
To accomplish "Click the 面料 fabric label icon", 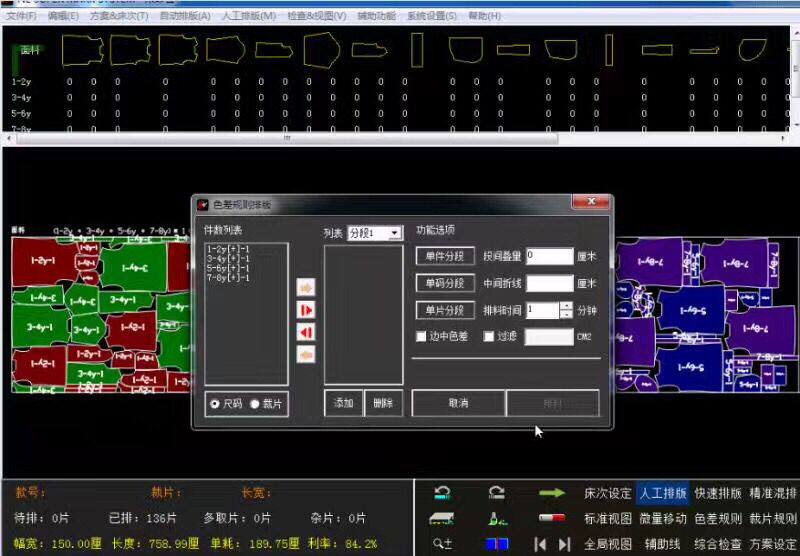I will click(28, 50).
